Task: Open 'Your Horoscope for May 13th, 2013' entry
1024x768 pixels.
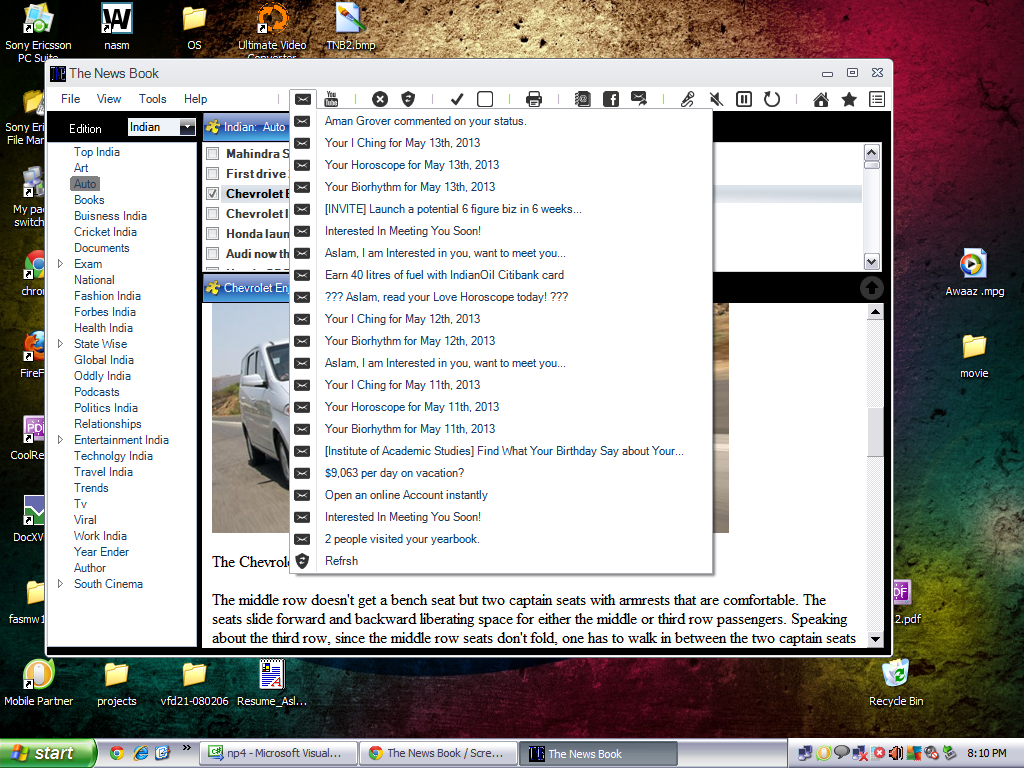Action: tap(502, 165)
